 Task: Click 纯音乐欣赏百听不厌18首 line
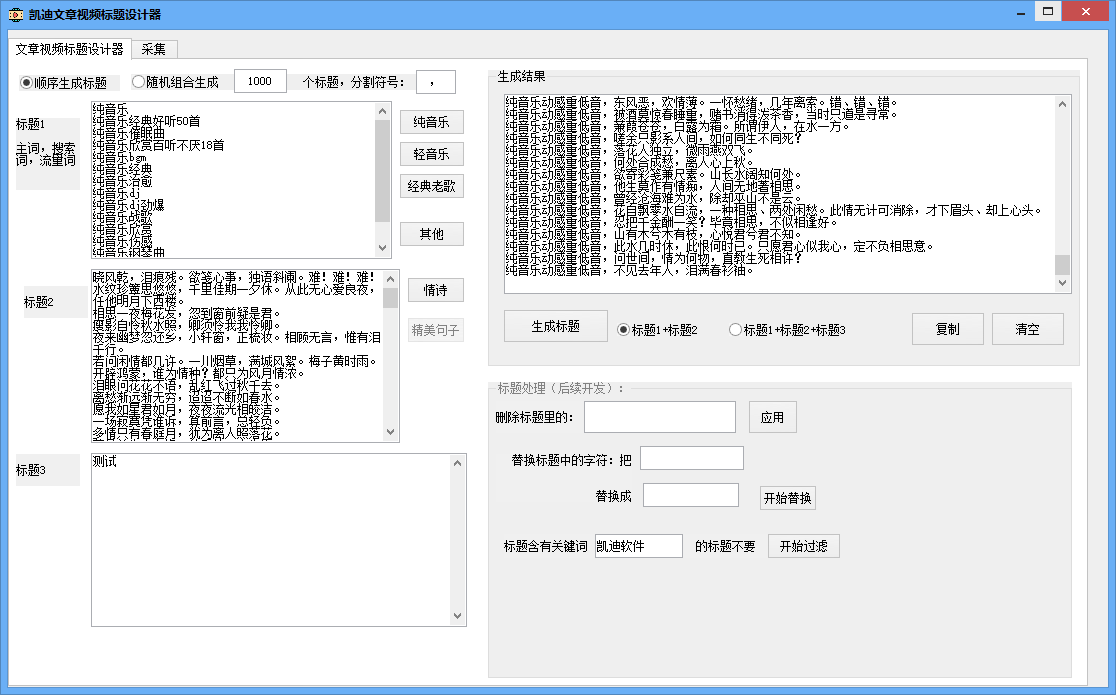pyautogui.click(x=159, y=146)
